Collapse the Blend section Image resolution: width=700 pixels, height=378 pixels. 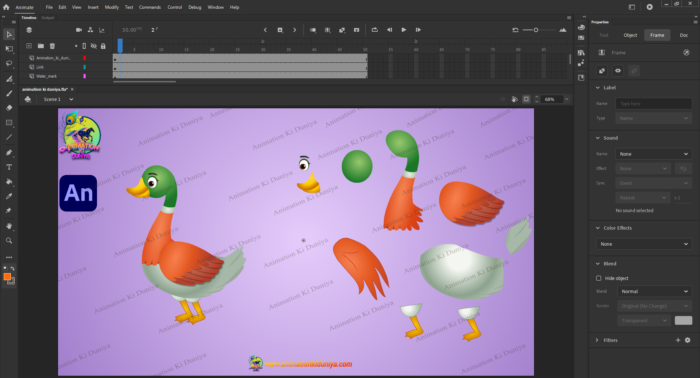pyautogui.click(x=598, y=263)
